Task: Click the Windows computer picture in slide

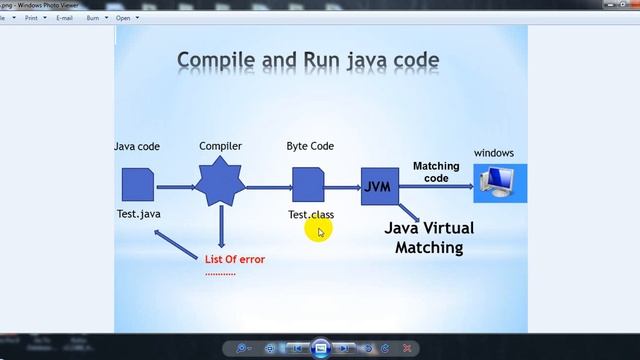Action: (x=500, y=183)
